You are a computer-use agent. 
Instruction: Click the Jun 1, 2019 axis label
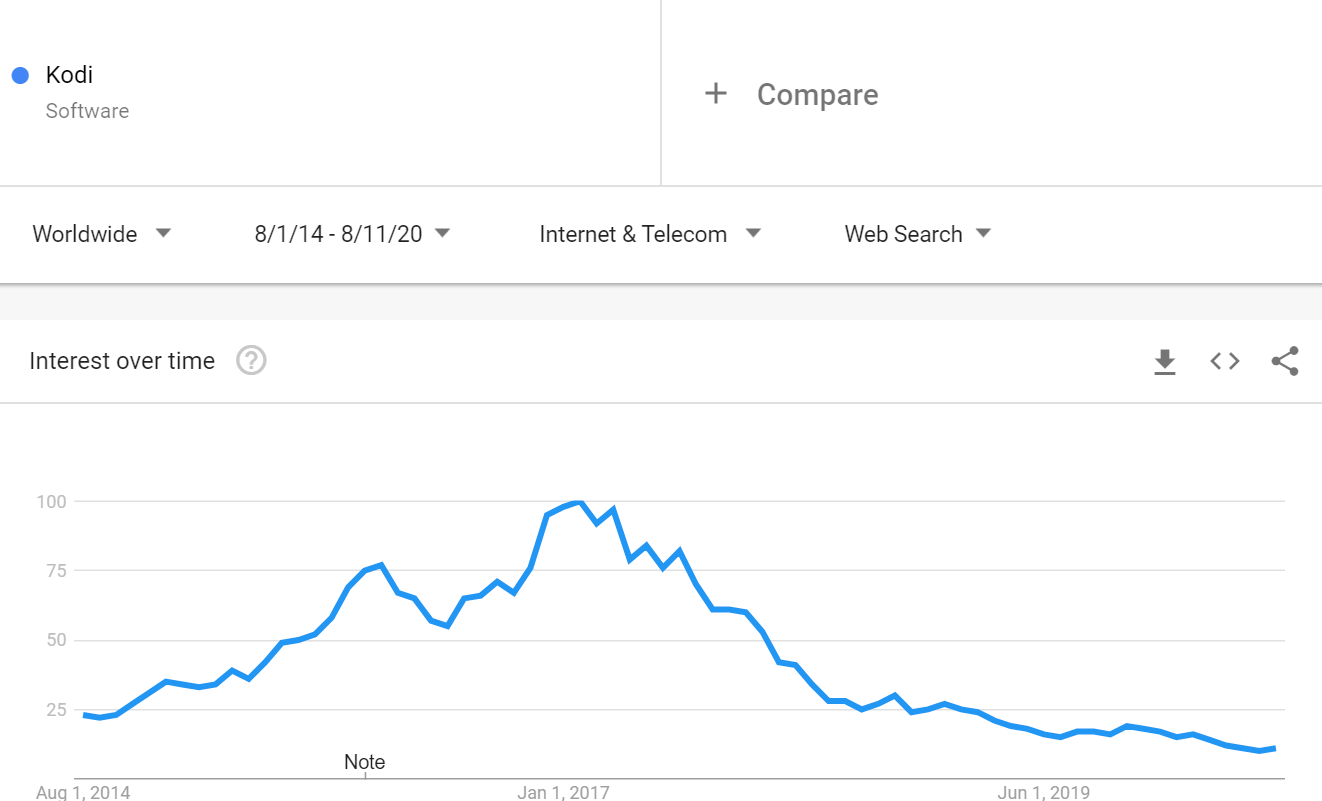[x=1044, y=793]
